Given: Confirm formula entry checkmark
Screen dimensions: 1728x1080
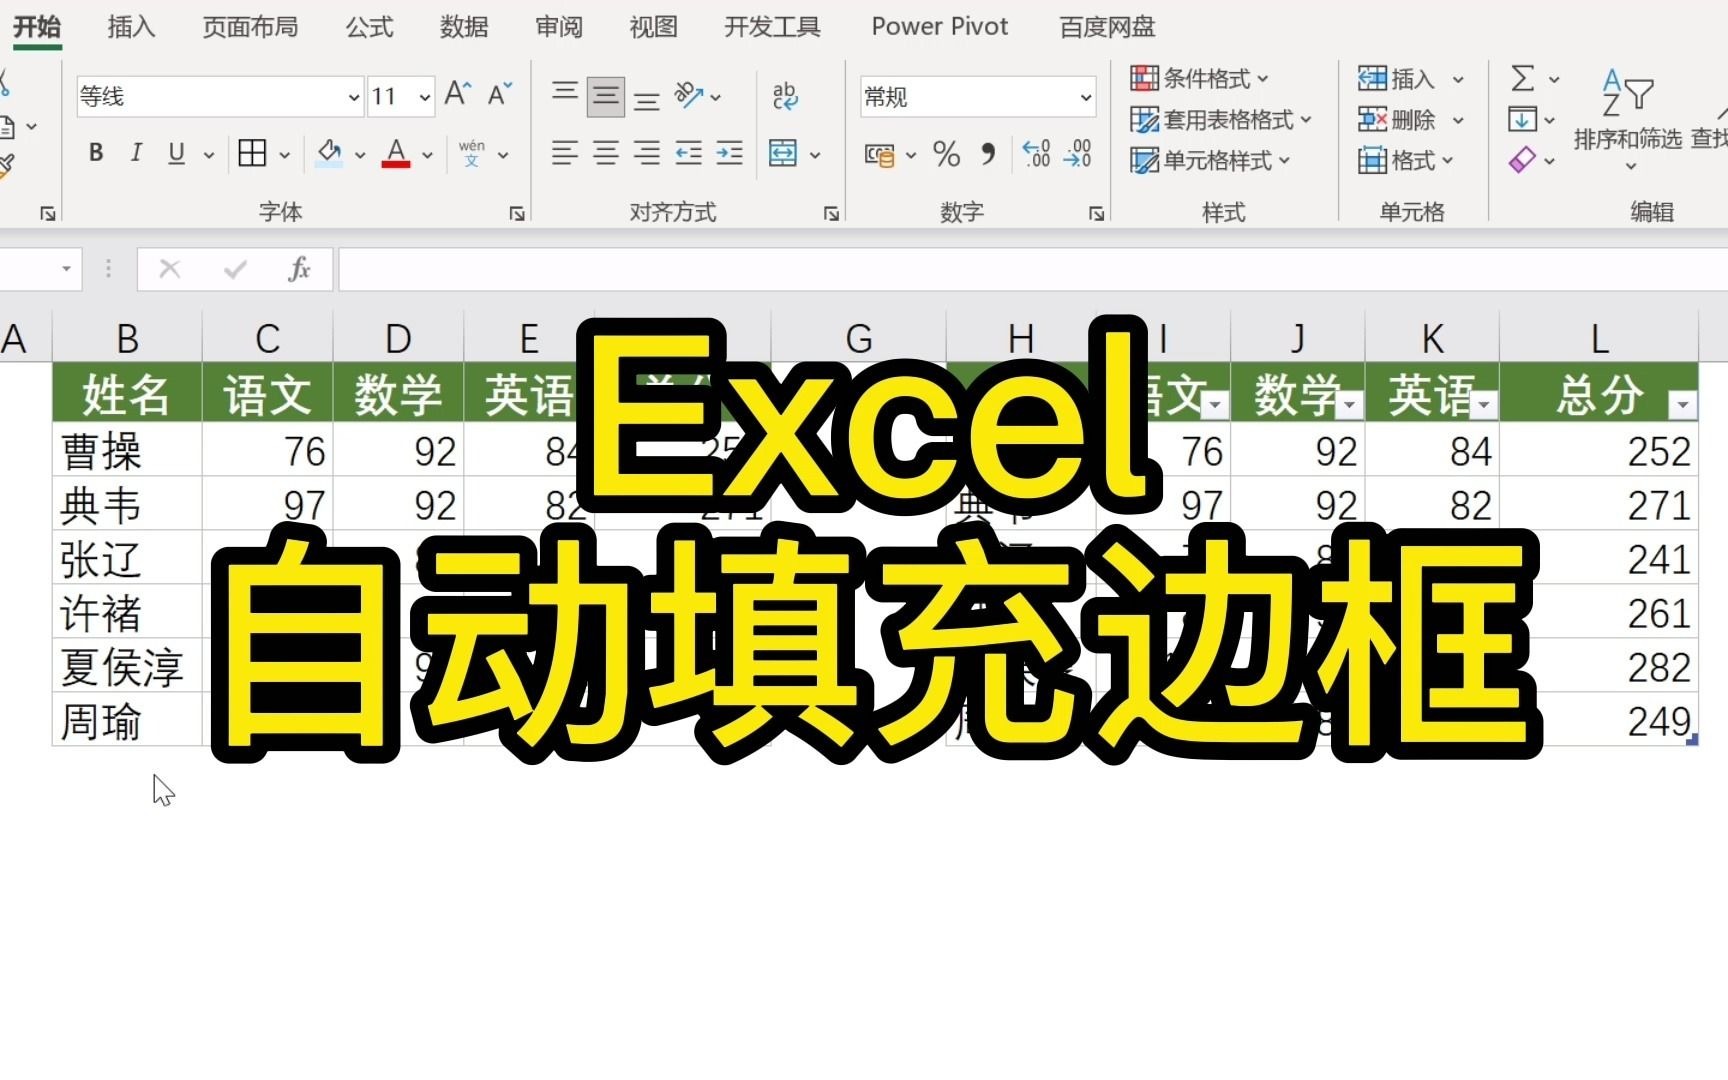Looking at the screenshot, I should pos(235,269).
